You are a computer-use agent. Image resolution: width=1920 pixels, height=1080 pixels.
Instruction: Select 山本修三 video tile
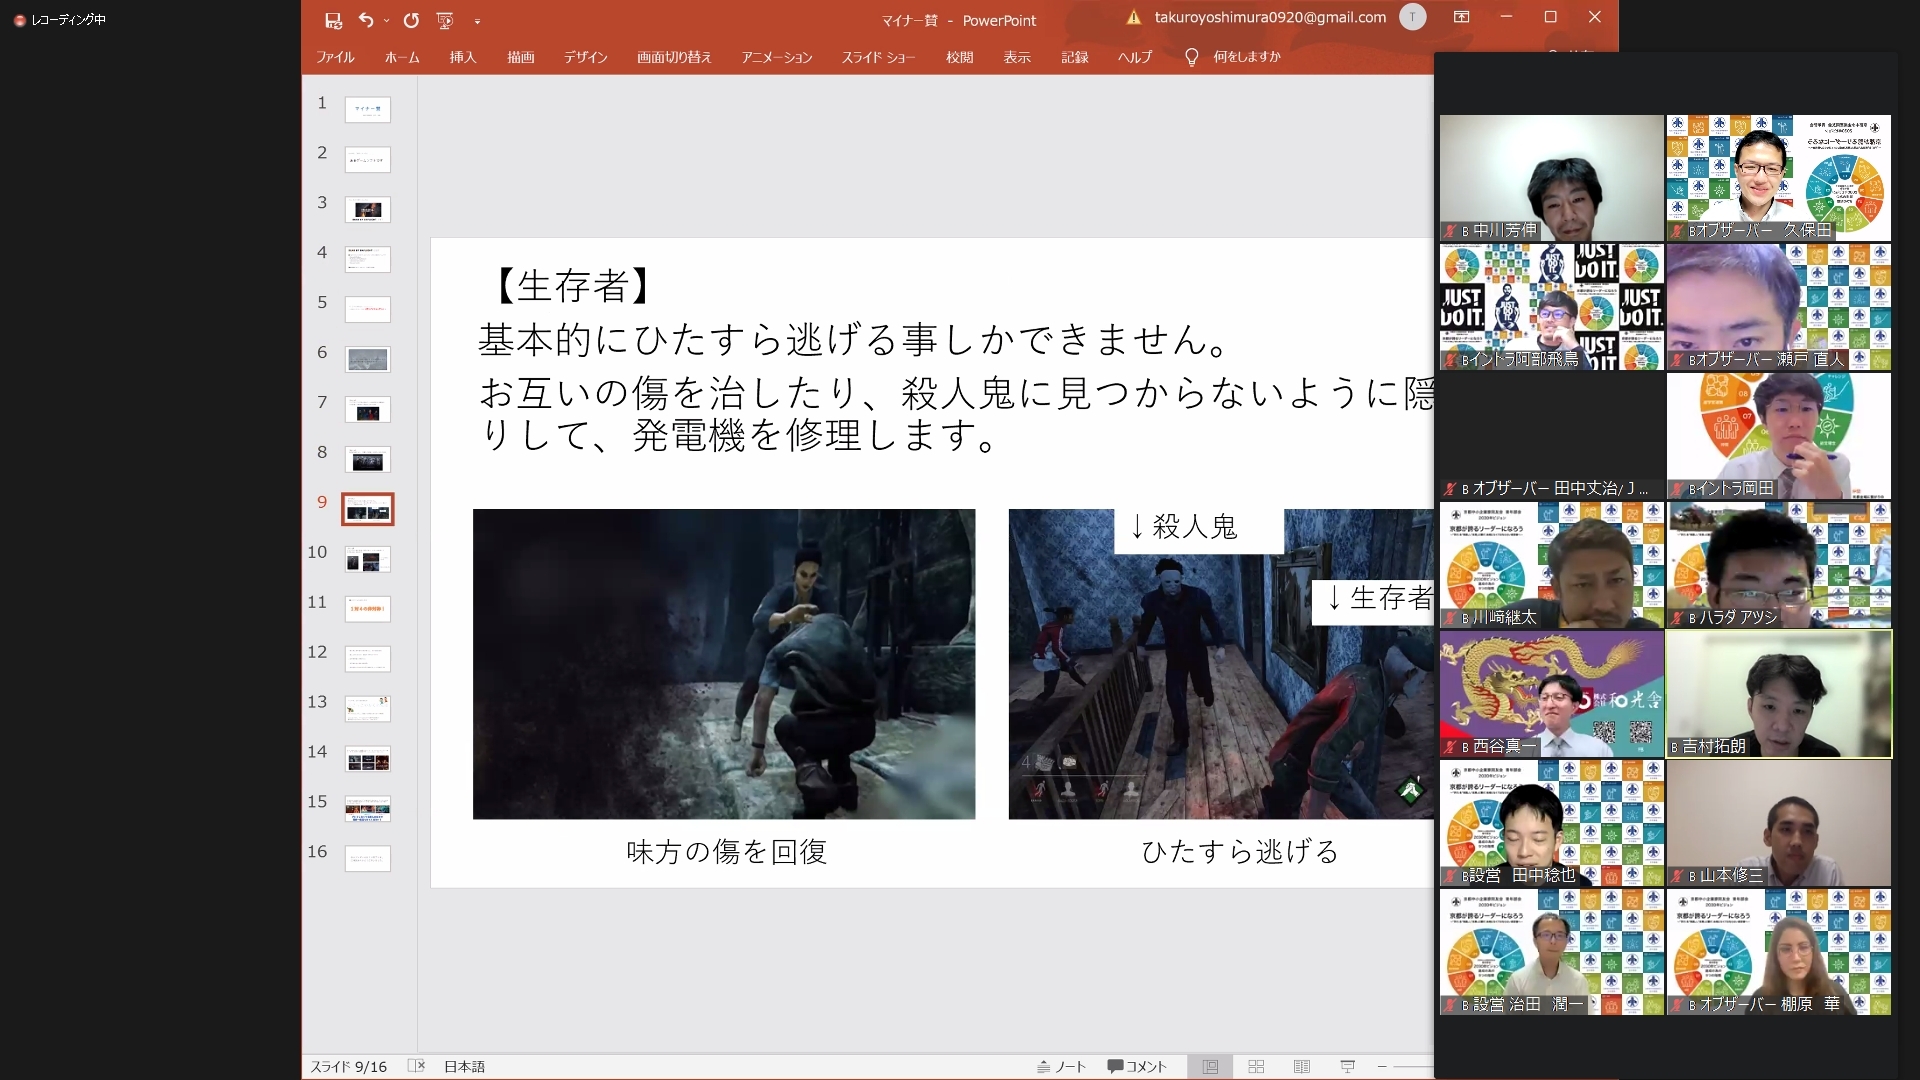pyautogui.click(x=1779, y=823)
